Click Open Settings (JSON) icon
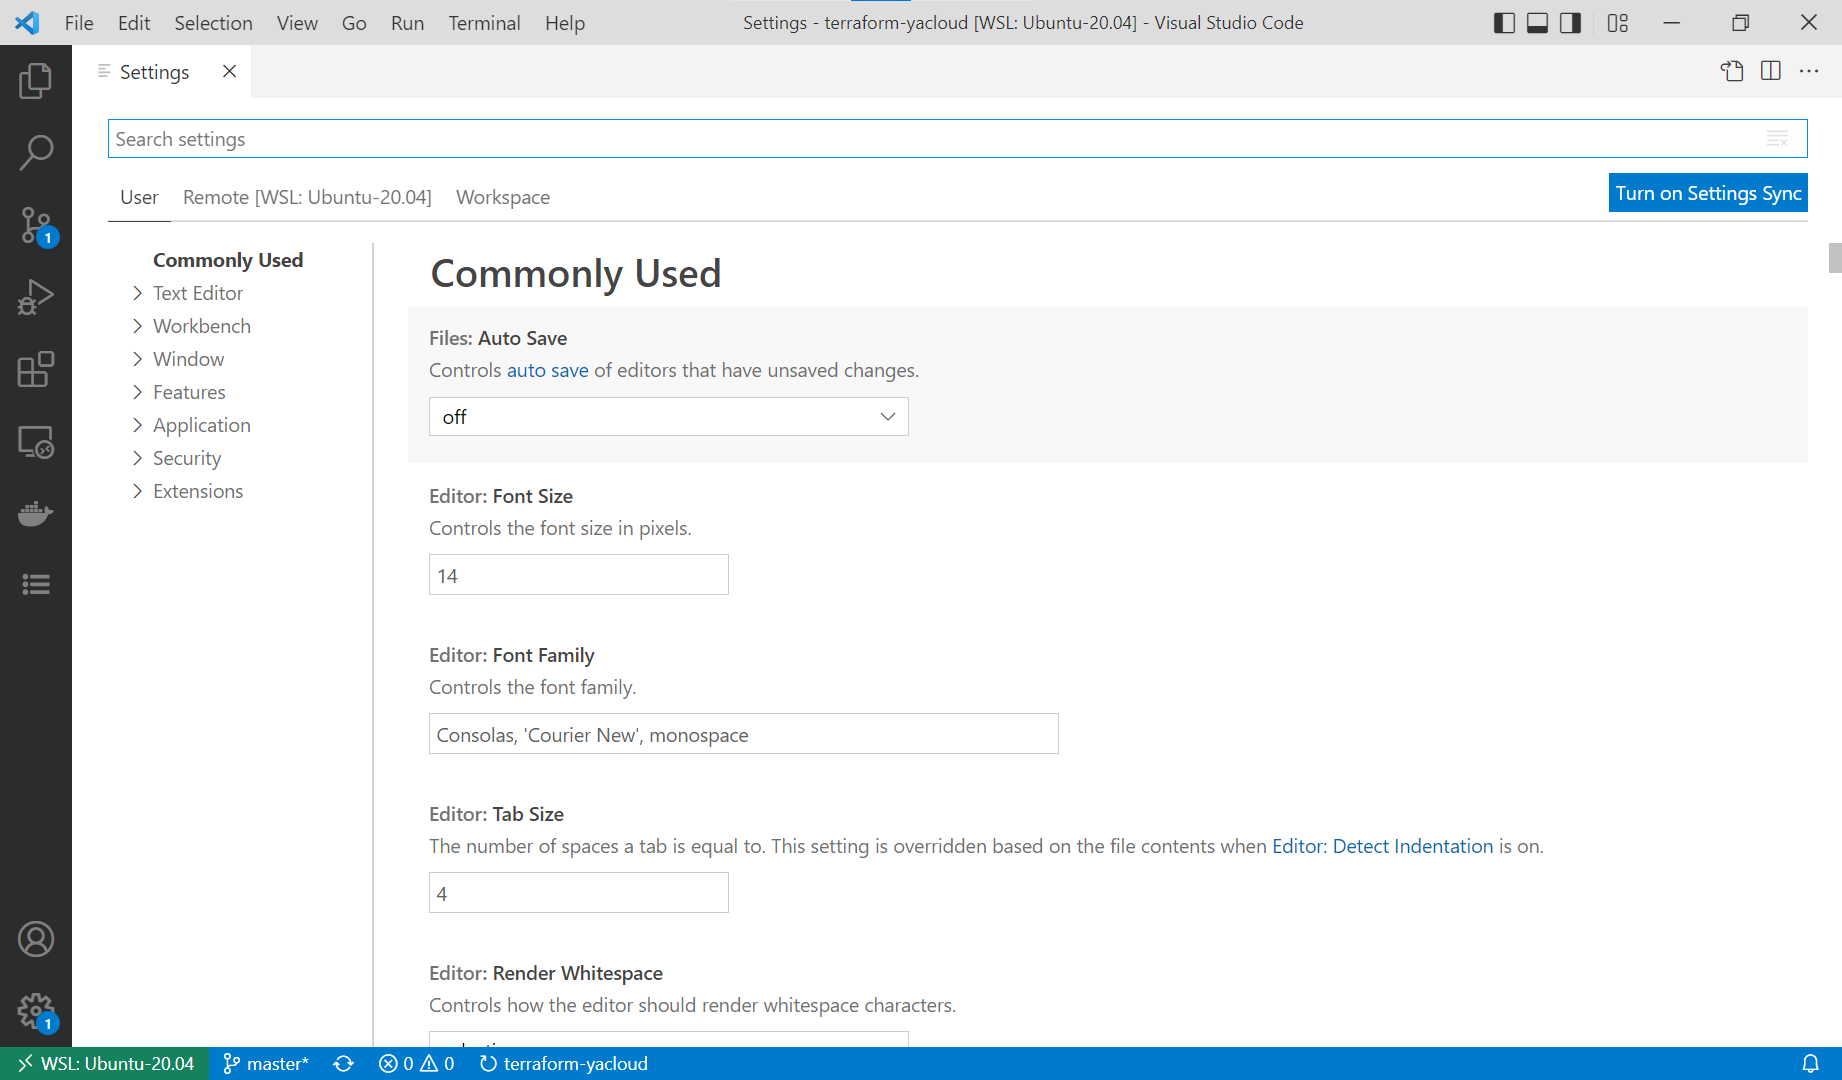 click(x=1732, y=71)
